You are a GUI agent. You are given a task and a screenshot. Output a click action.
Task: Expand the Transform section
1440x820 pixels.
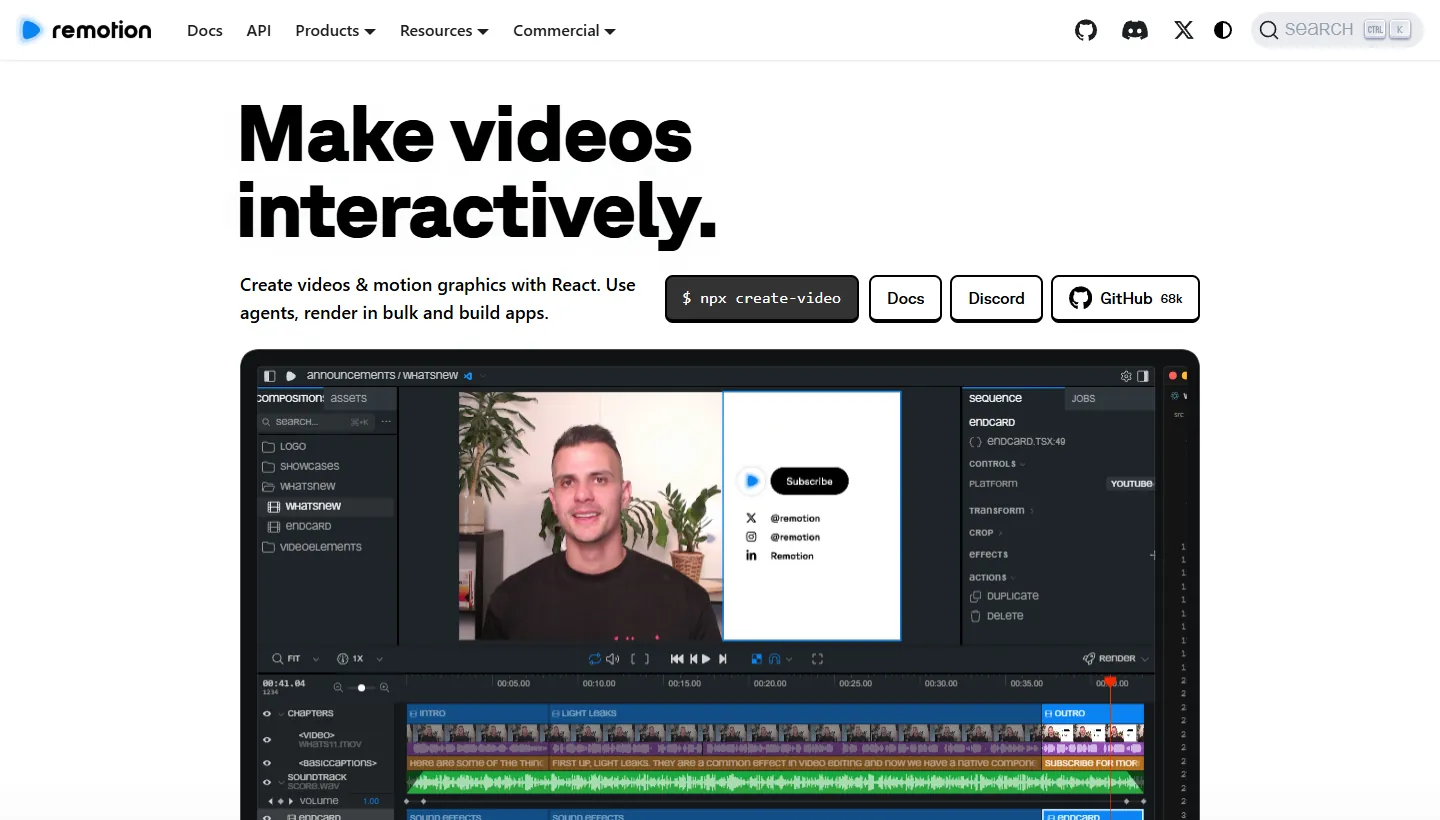1000,511
